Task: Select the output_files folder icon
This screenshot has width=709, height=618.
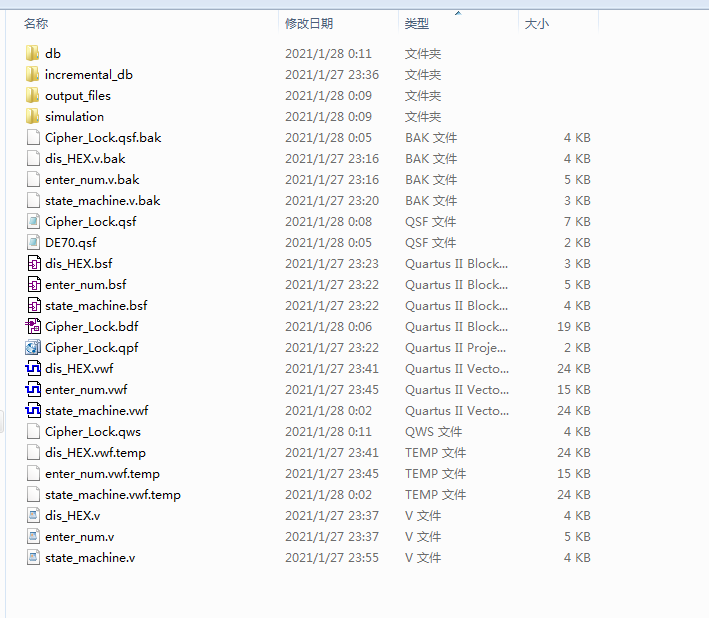Action: (x=33, y=95)
